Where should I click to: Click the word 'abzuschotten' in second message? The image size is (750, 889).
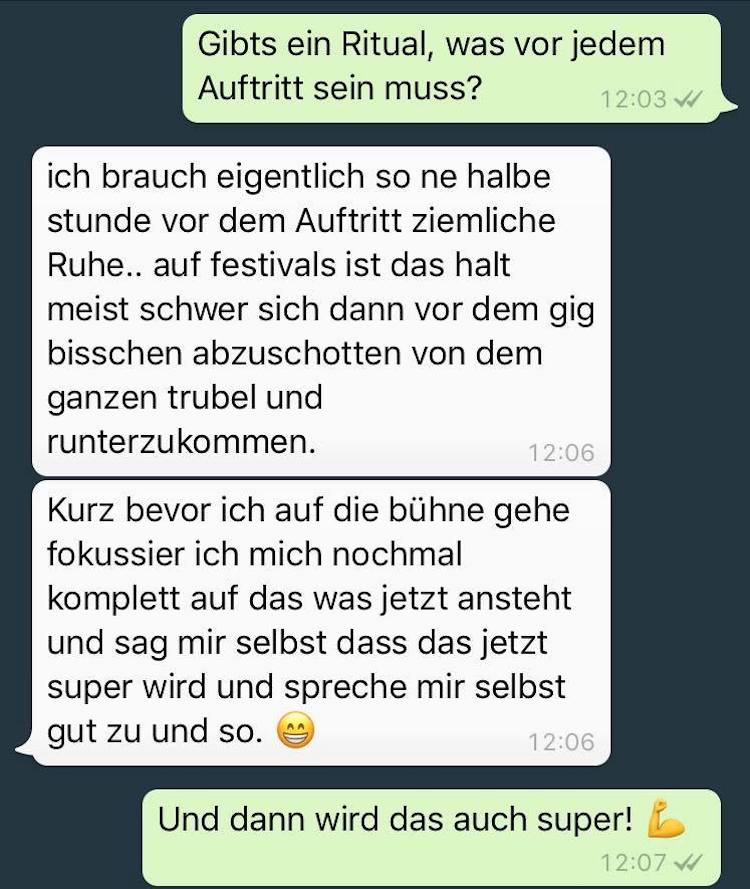[x=296, y=353]
